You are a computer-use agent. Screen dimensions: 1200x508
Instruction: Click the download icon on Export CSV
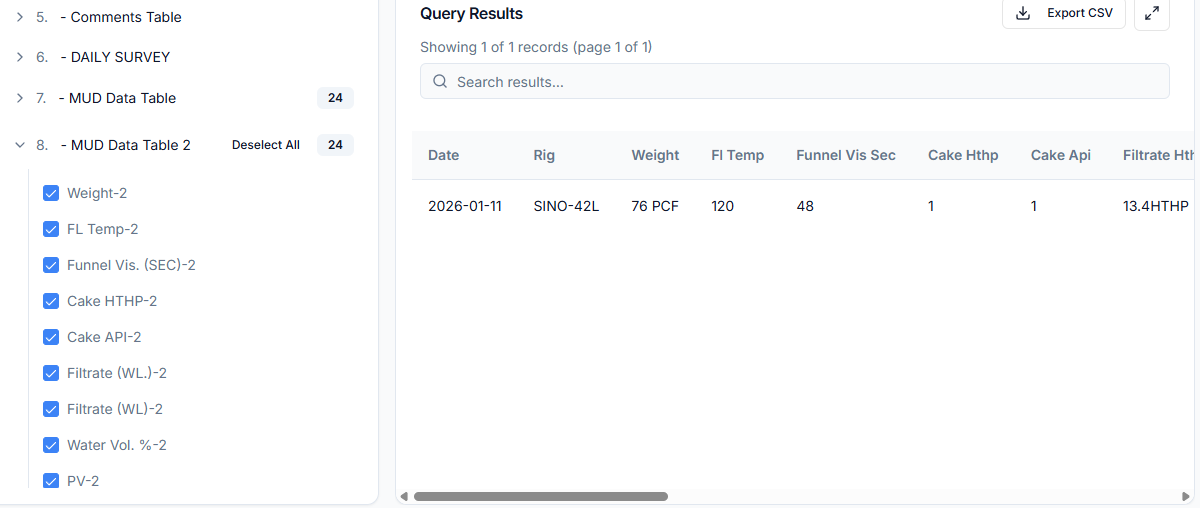[x=1023, y=13]
